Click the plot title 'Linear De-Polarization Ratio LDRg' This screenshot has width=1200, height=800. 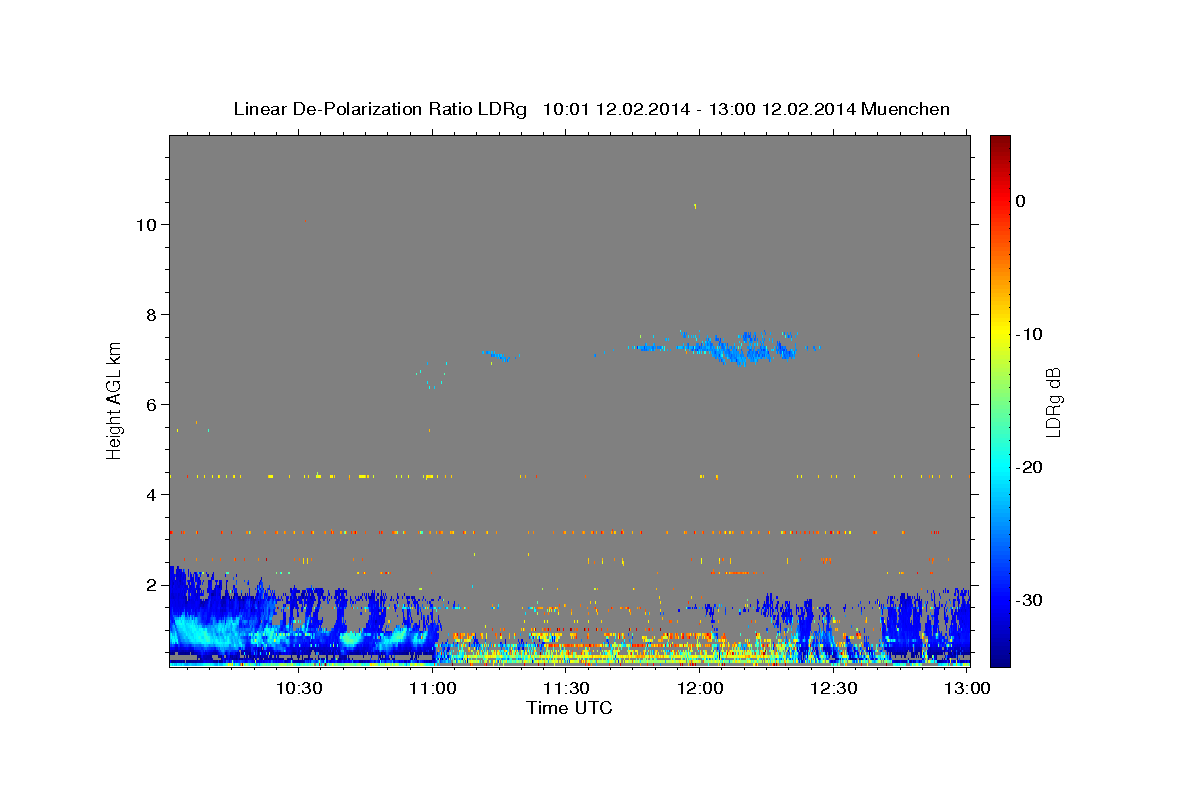point(380,109)
